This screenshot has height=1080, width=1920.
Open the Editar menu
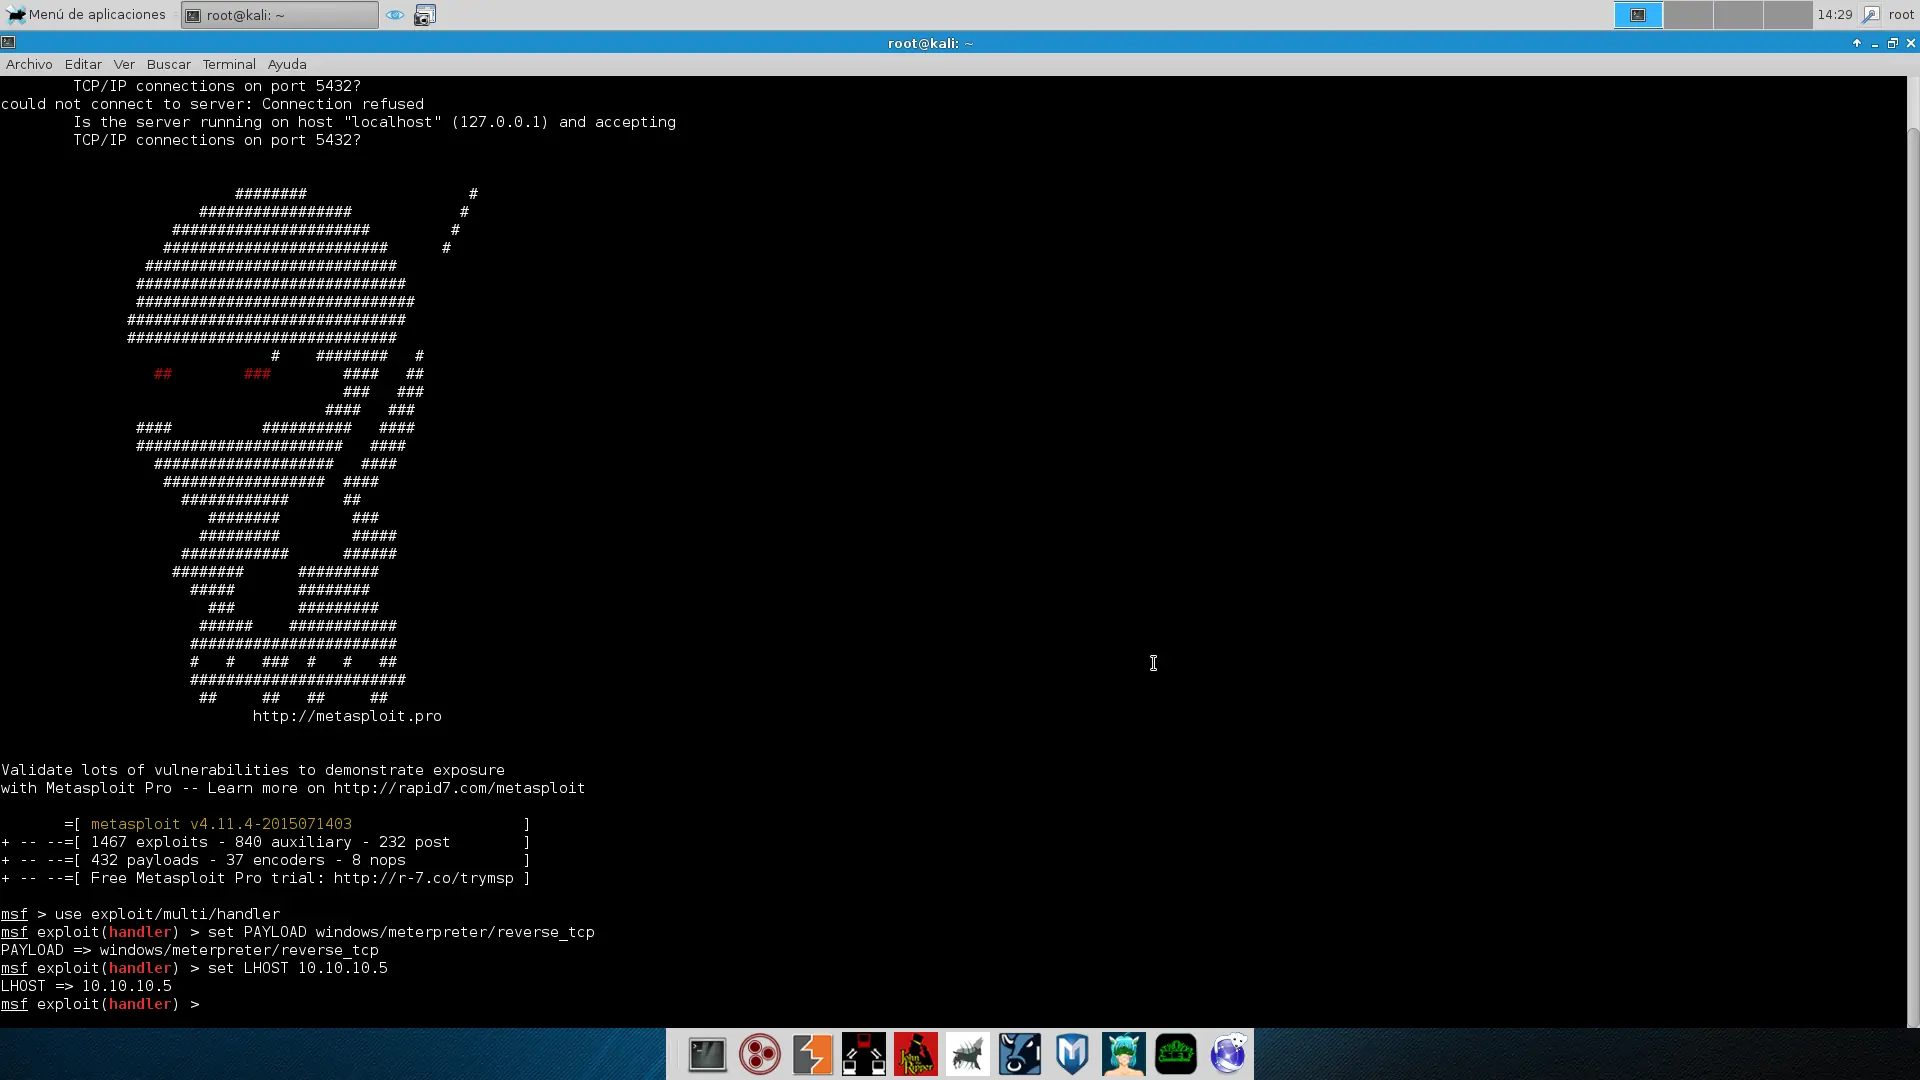[x=83, y=64]
